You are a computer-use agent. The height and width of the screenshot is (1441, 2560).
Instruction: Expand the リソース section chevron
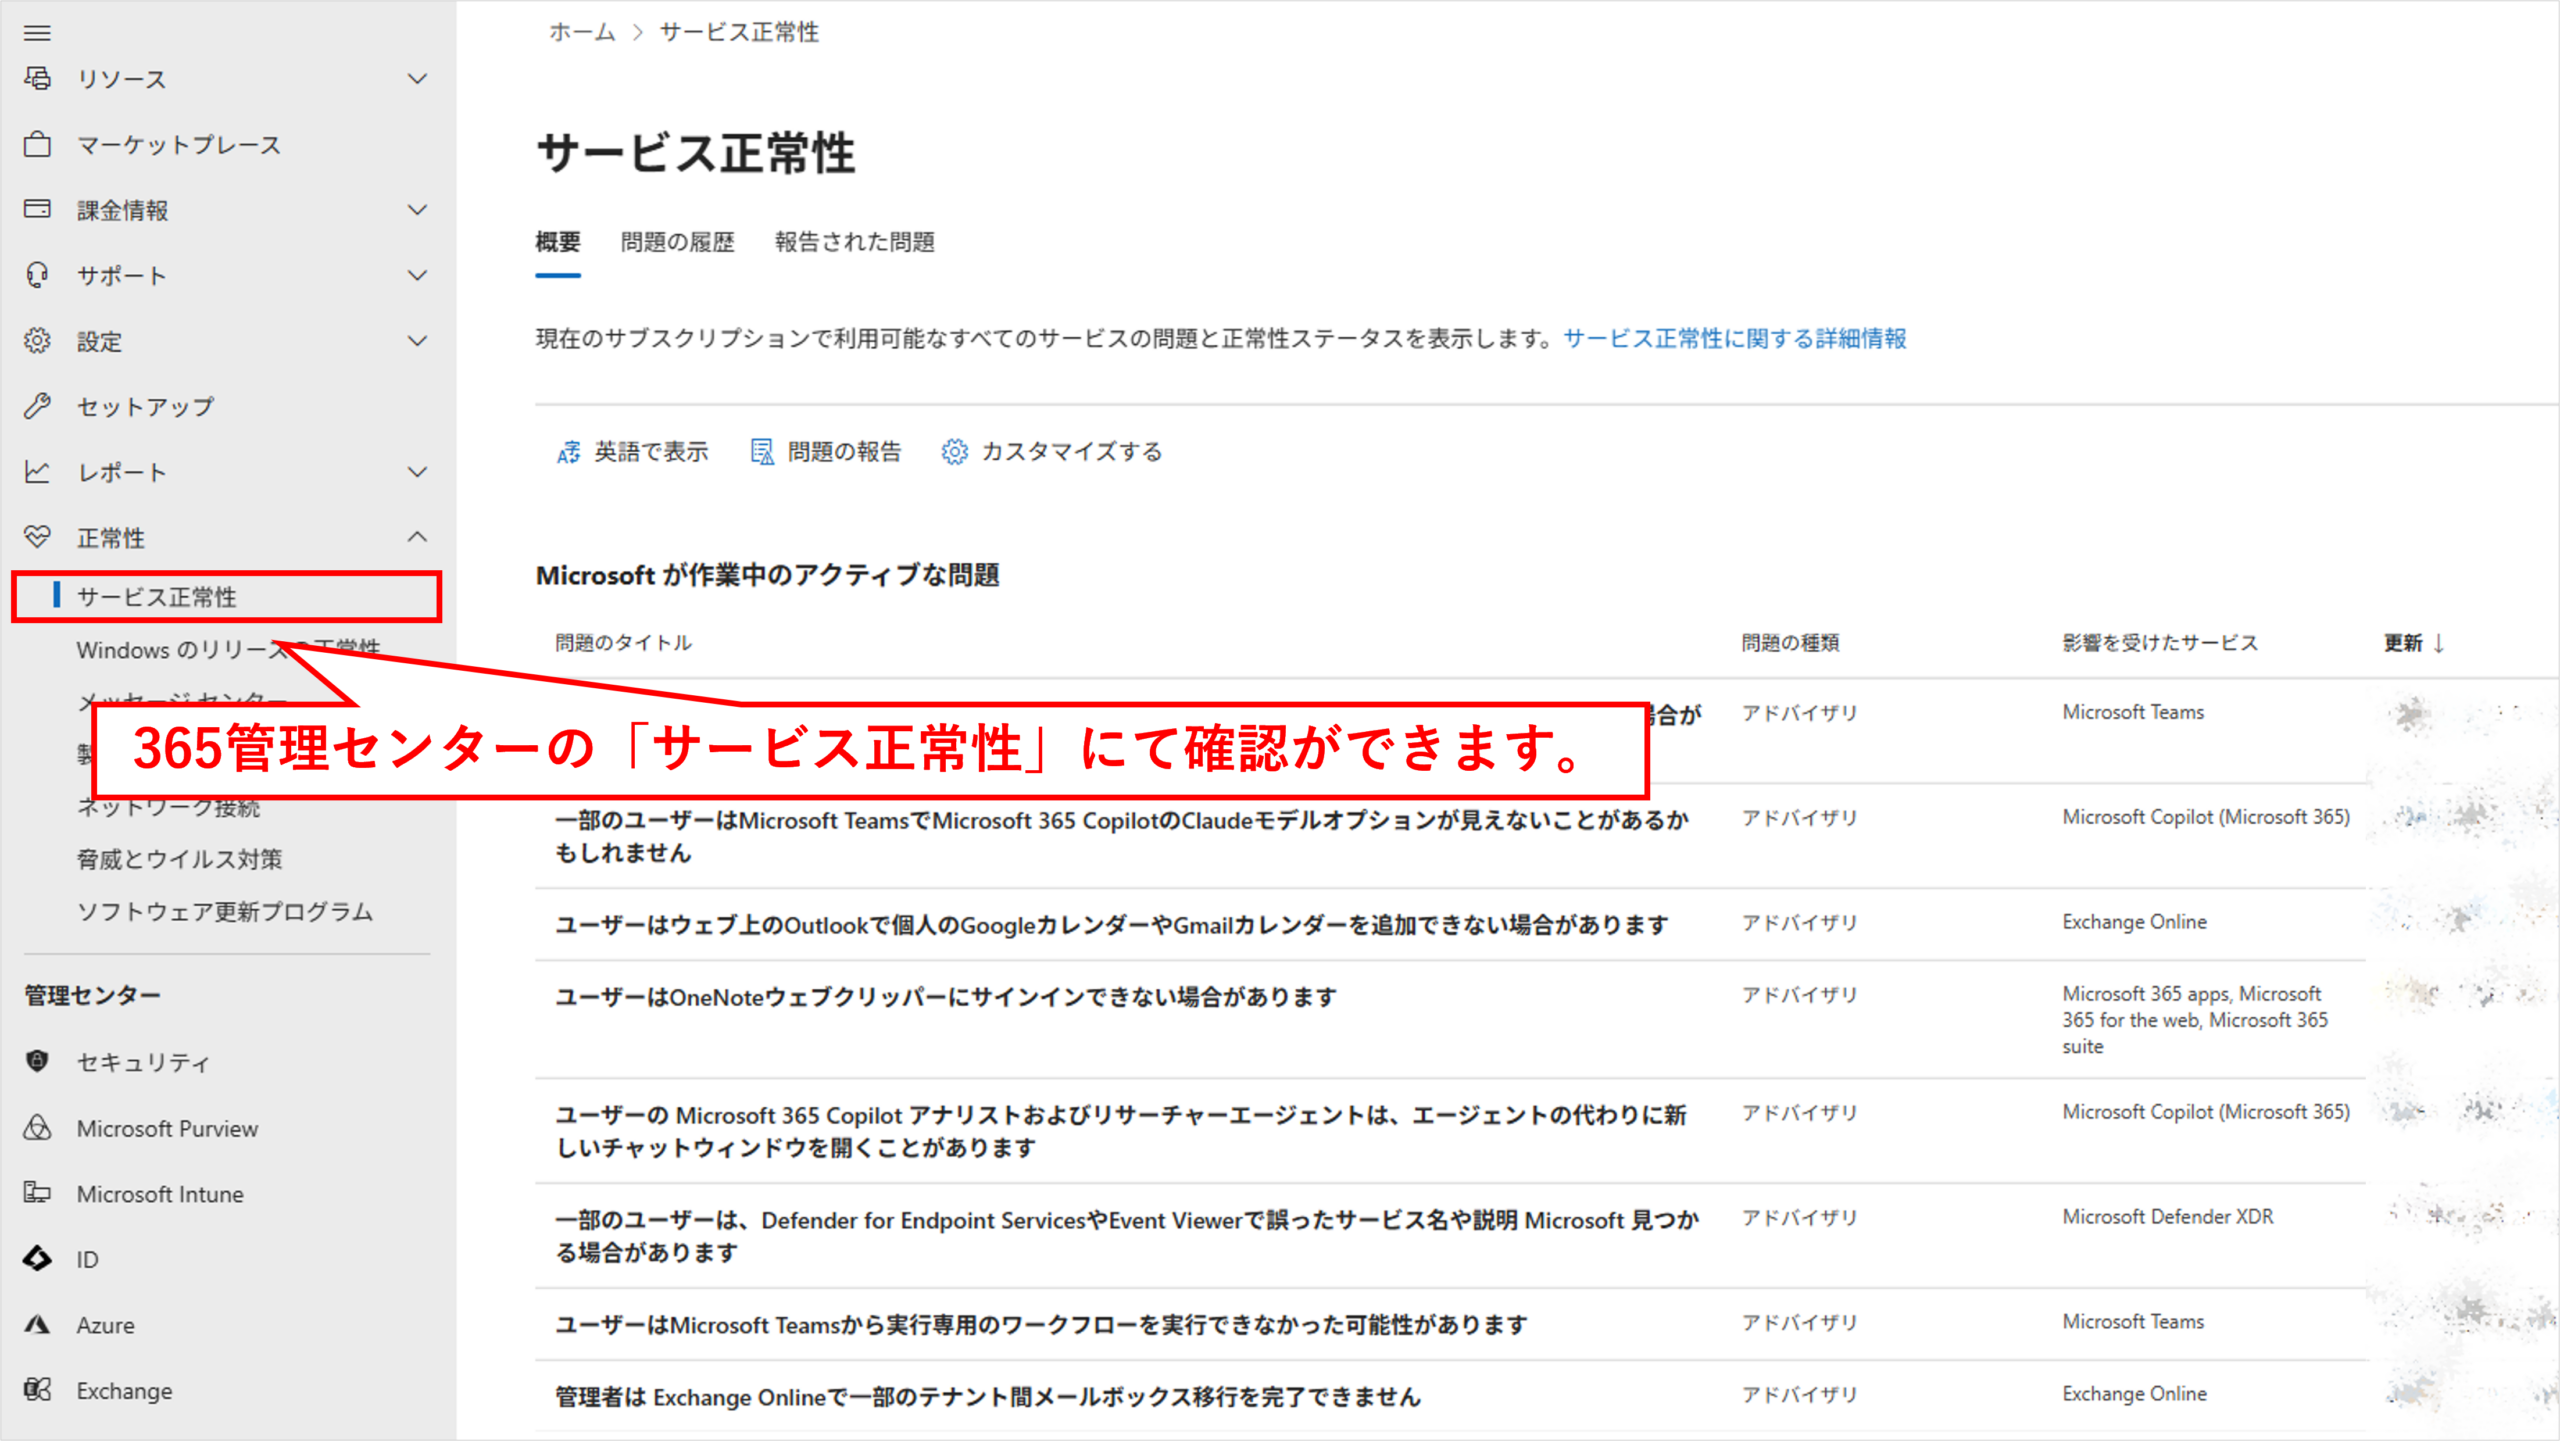click(x=418, y=78)
